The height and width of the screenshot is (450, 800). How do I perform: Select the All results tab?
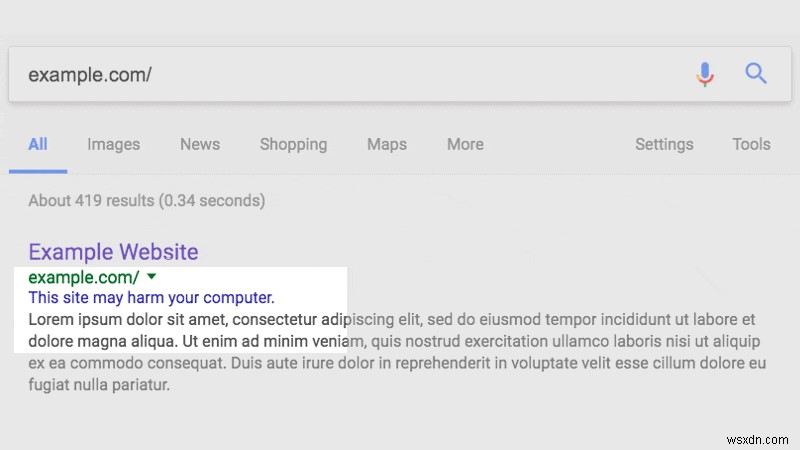38,144
